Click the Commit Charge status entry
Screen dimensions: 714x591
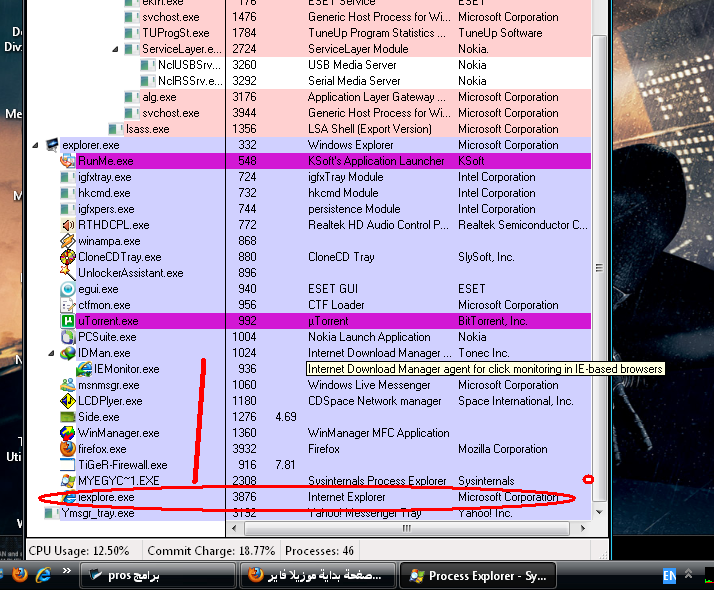coord(211,551)
